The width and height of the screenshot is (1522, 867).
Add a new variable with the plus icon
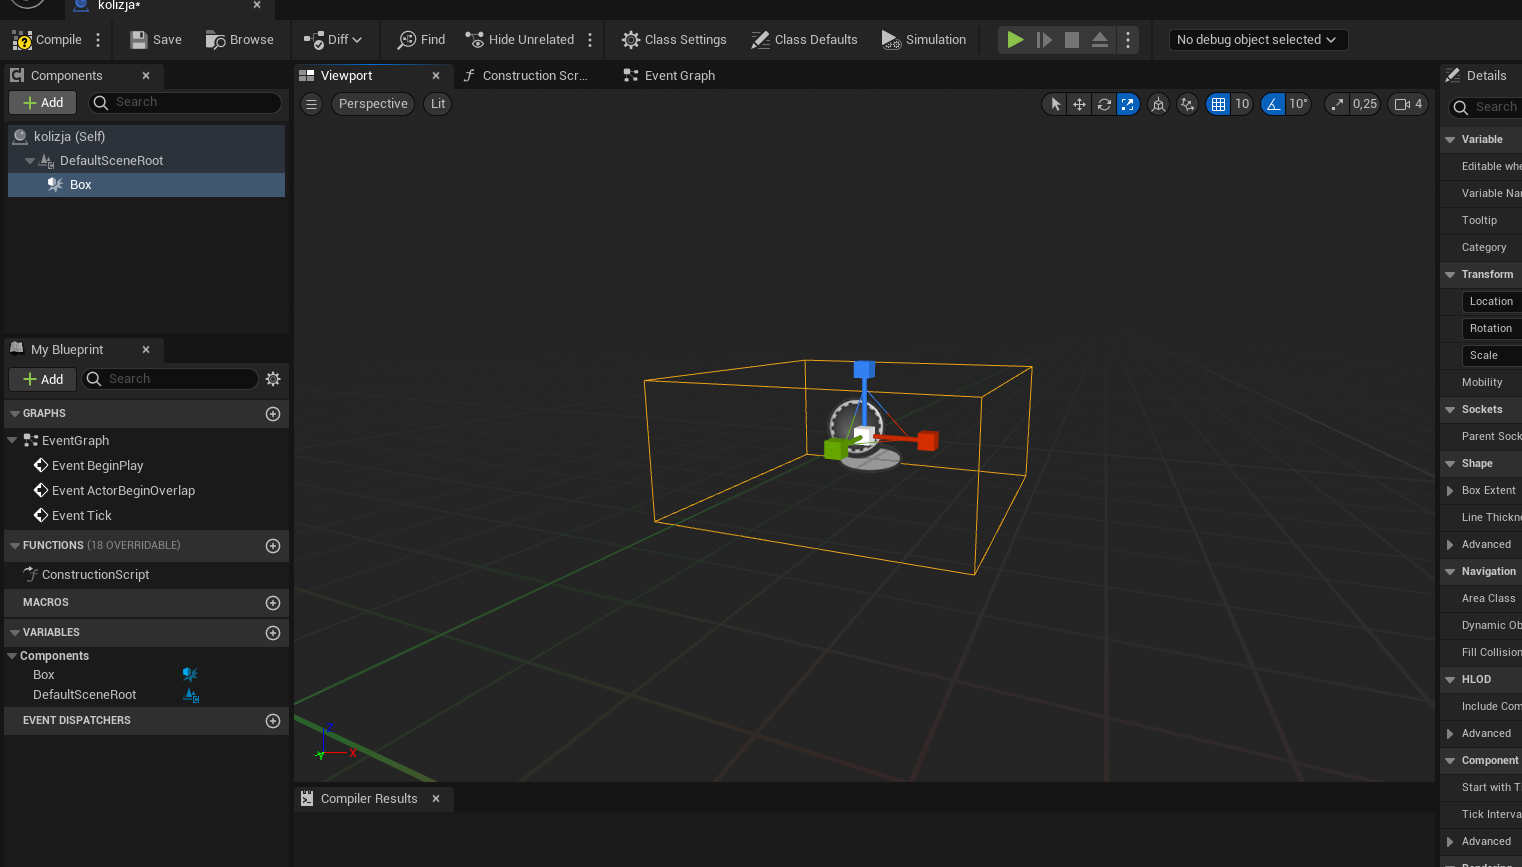tap(273, 633)
